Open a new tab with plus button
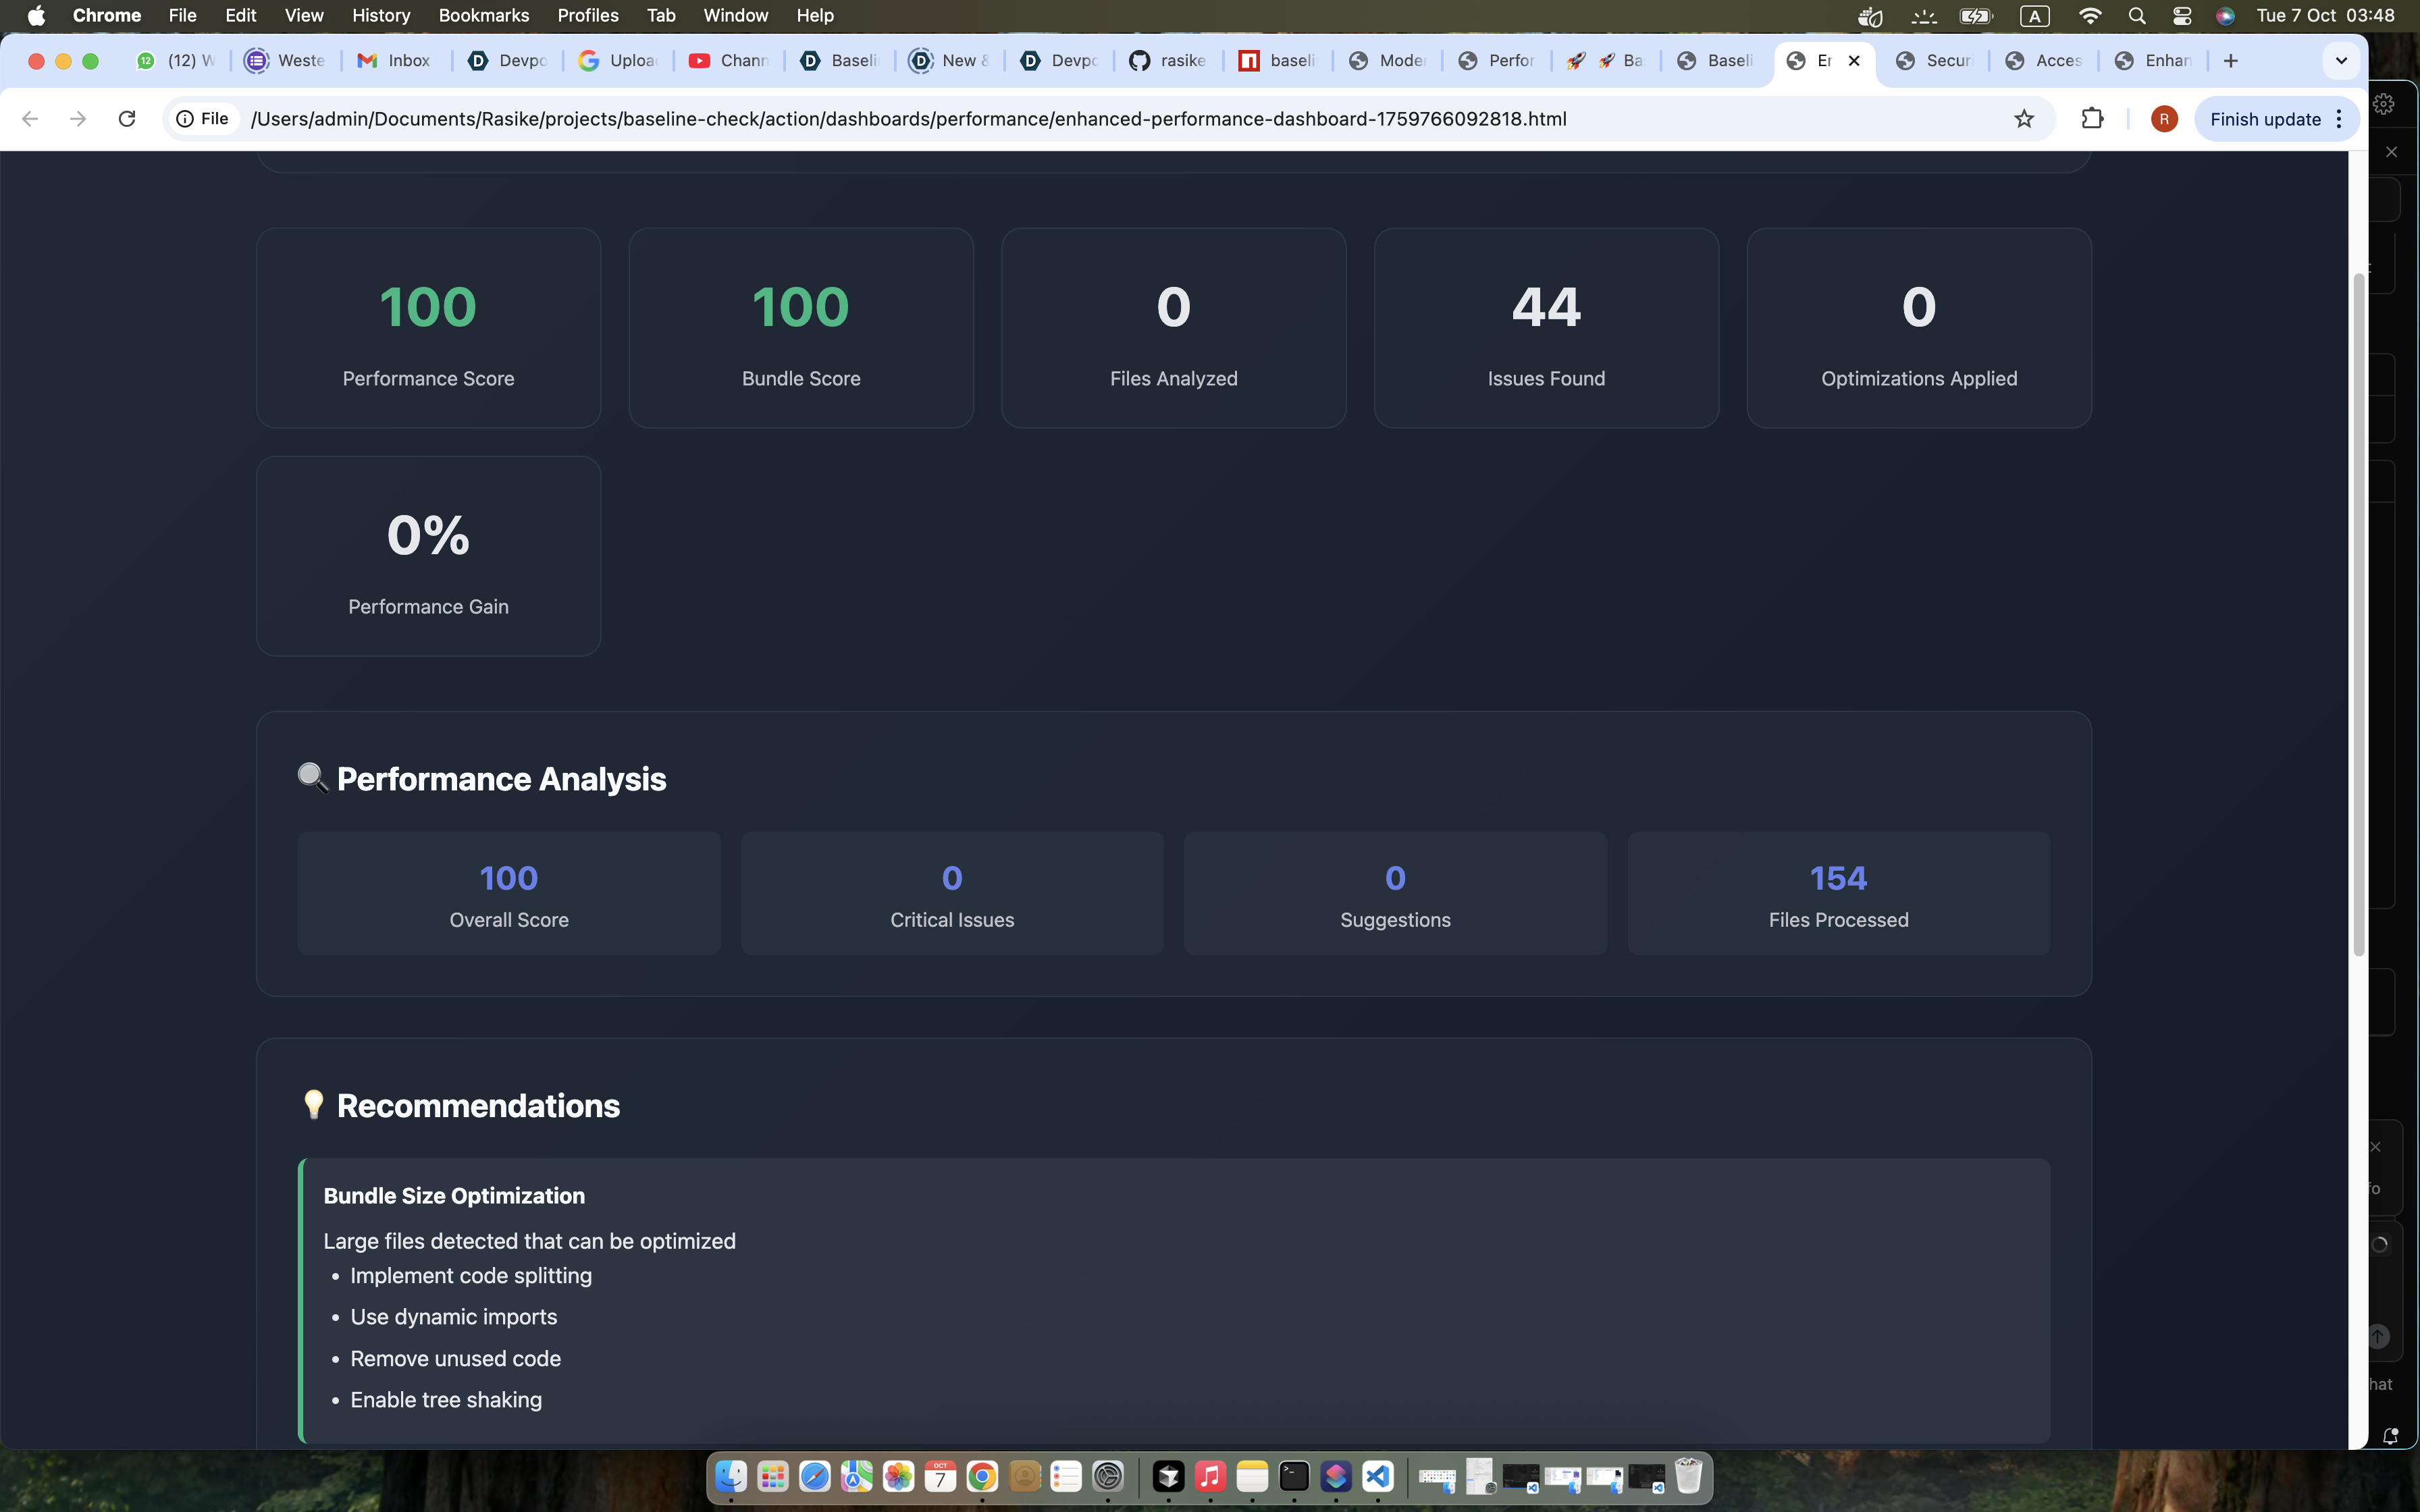 click(2231, 61)
